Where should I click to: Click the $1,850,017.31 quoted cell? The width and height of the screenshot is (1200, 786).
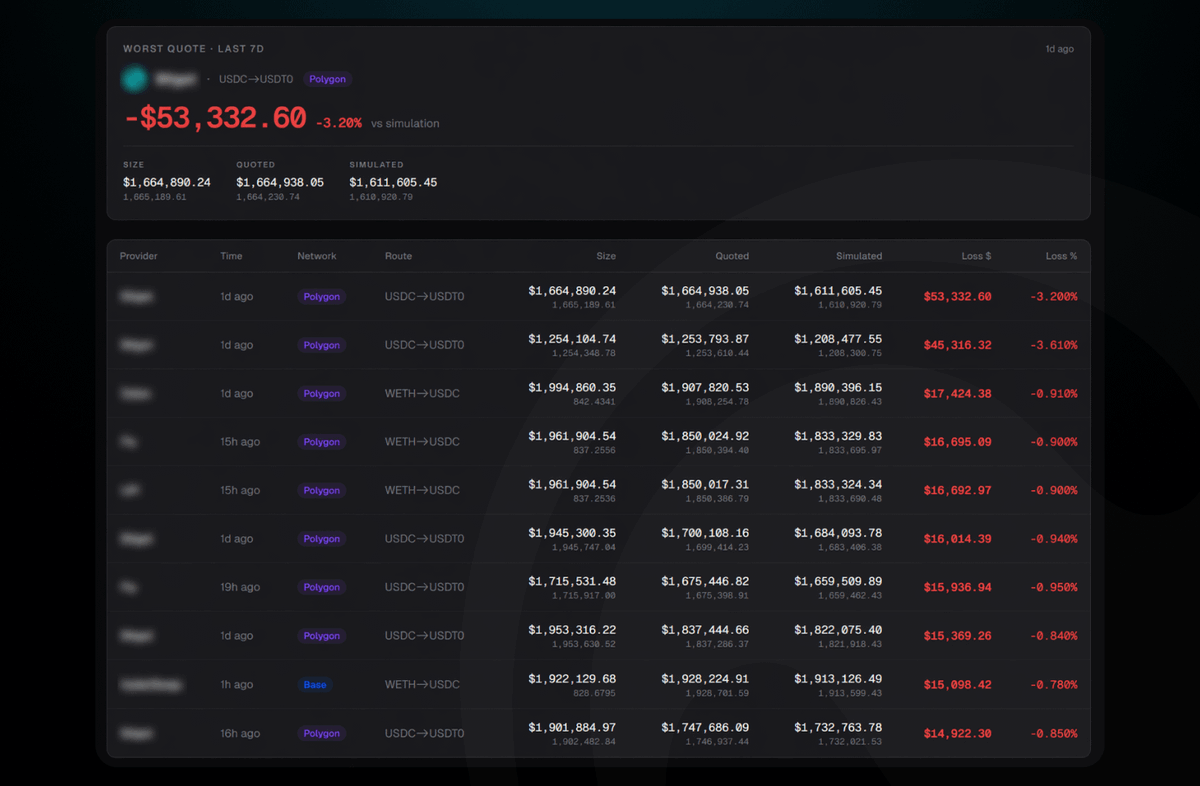(705, 485)
